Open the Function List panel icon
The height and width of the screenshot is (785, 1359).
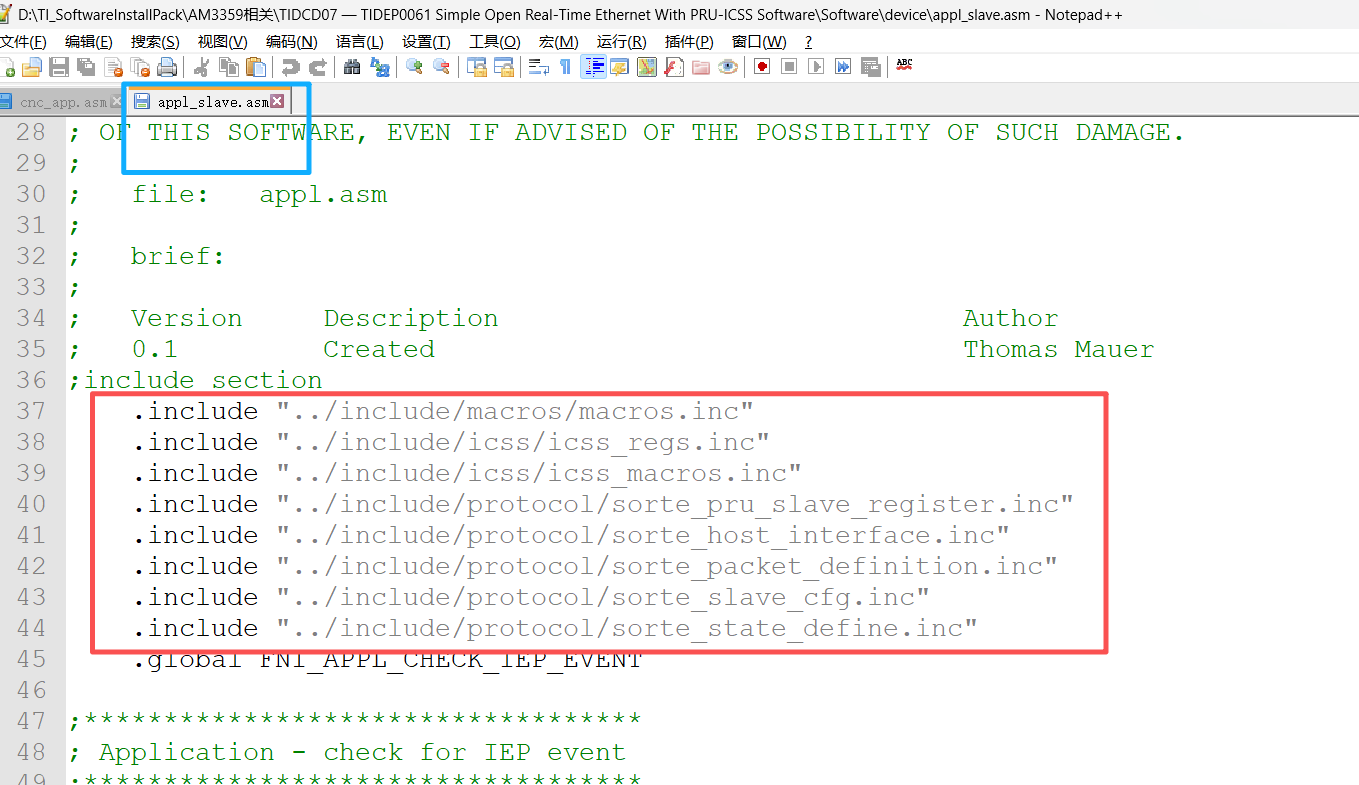(674, 67)
